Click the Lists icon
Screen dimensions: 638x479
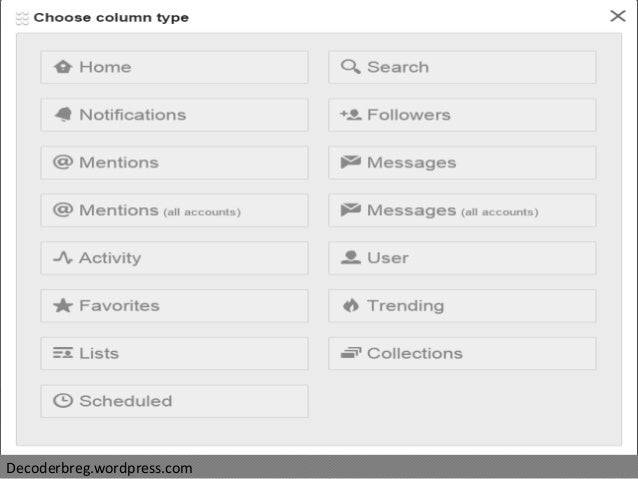coord(63,353)
